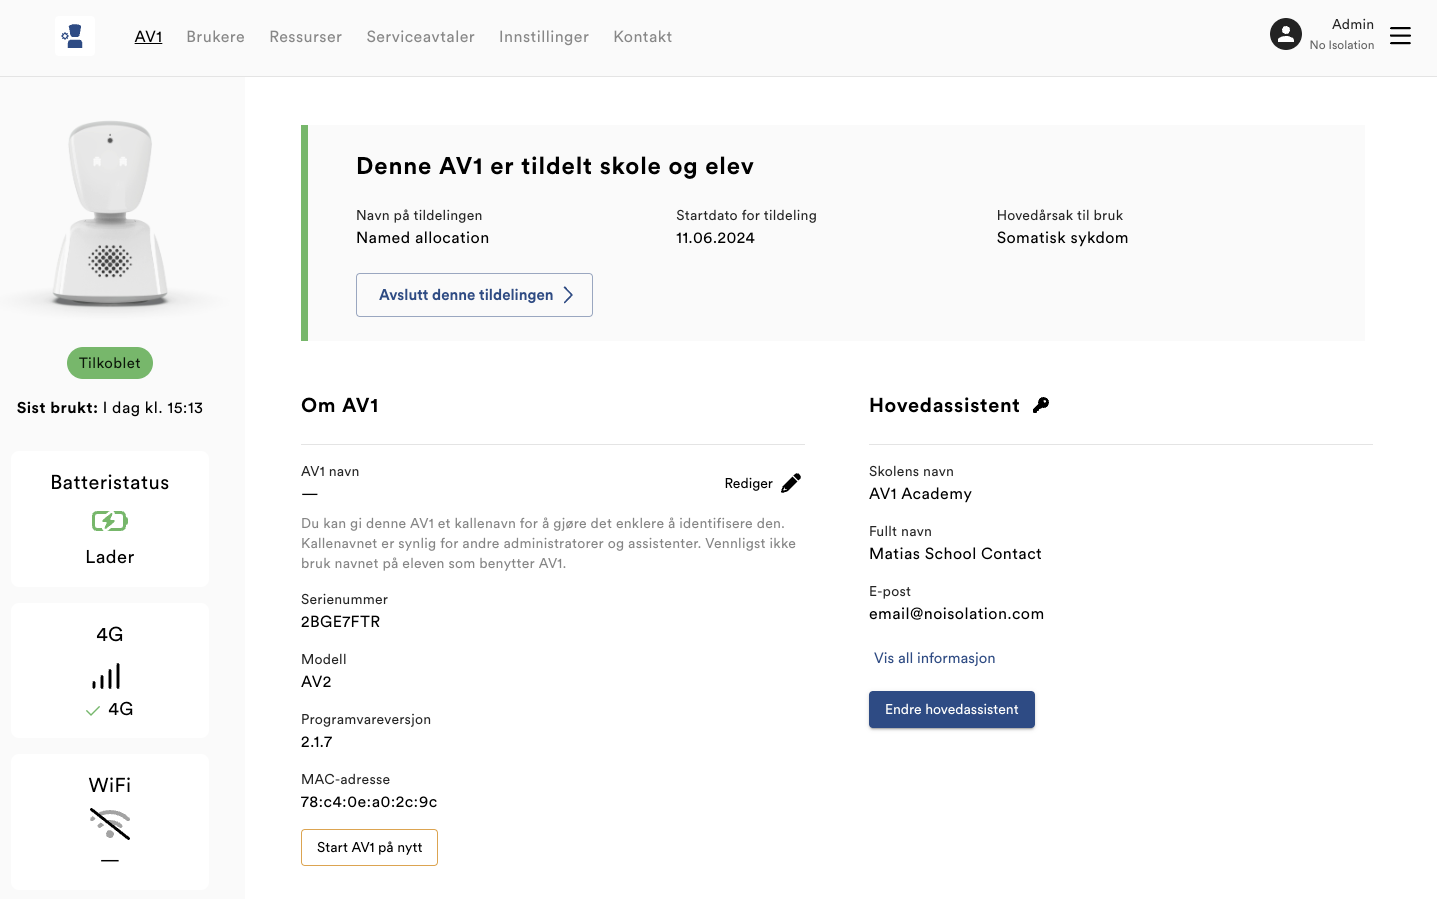
Task: Click Endre hovedassistent button
Action: pos(952,709)
